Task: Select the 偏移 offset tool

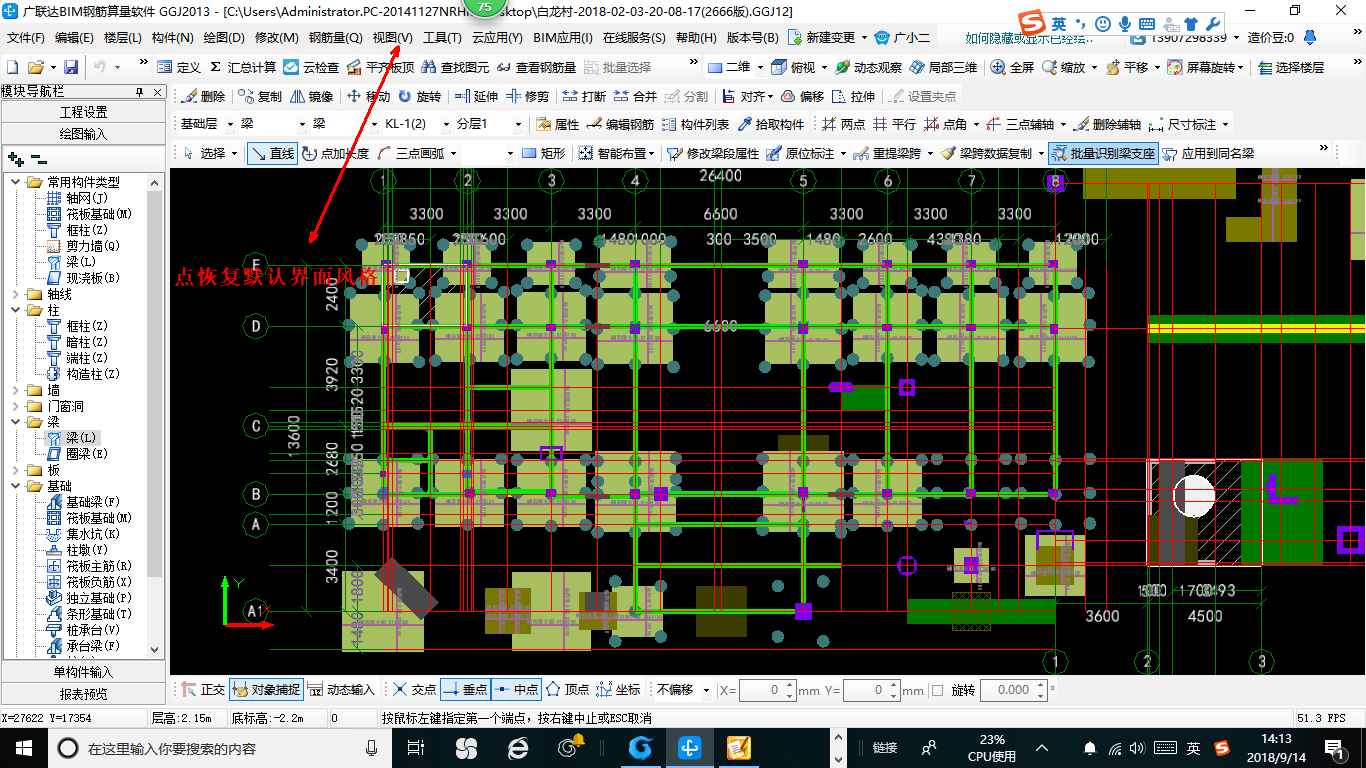Action: pyautogui.click(x=802, y=96)
